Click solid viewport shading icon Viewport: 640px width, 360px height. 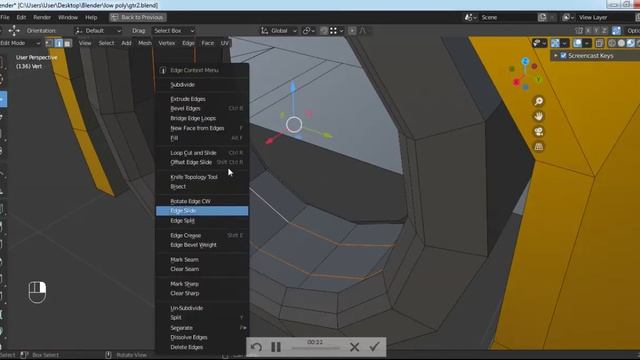tap(621, 43)
